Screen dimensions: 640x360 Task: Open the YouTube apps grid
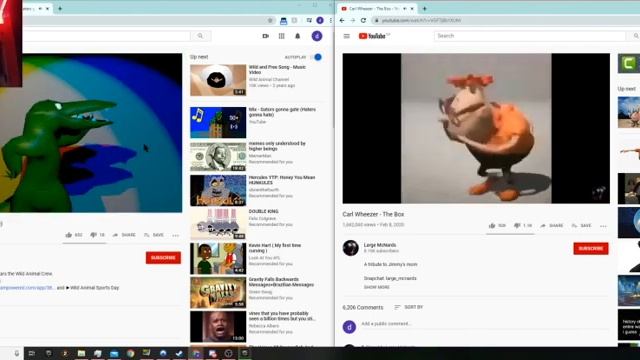coord(282,36)
